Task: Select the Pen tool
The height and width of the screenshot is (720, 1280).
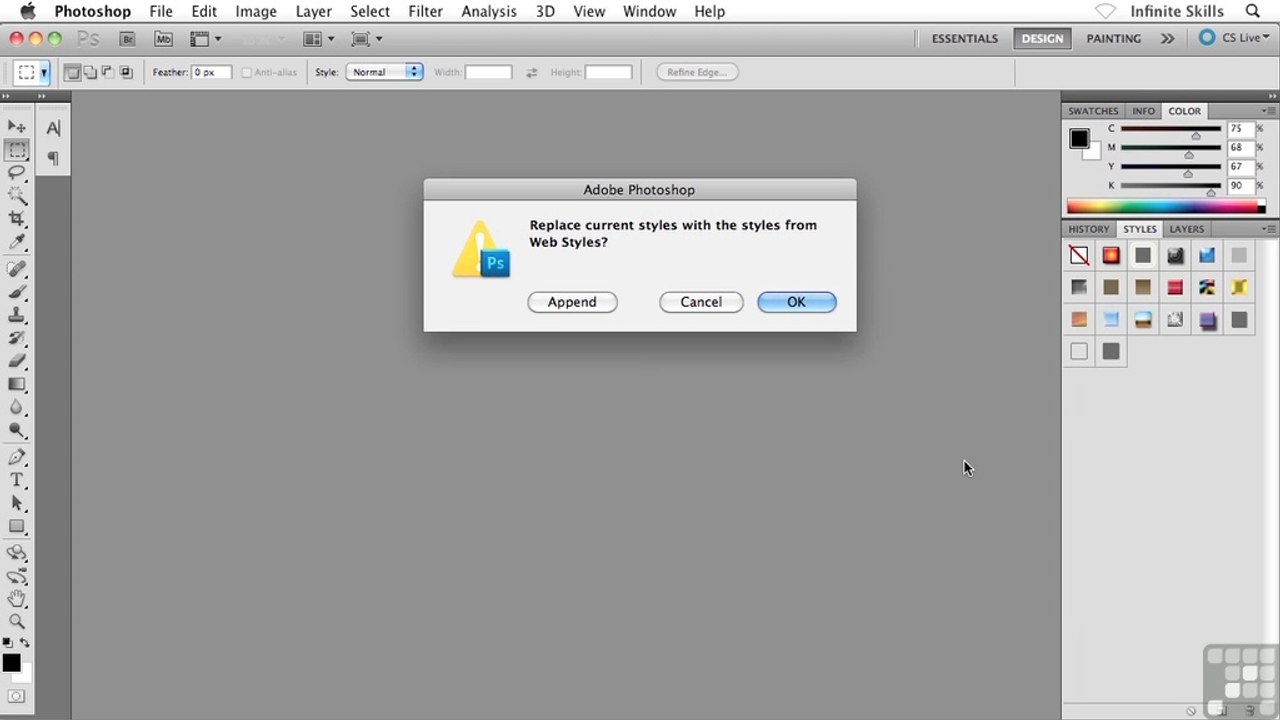Action: point(17,457)
